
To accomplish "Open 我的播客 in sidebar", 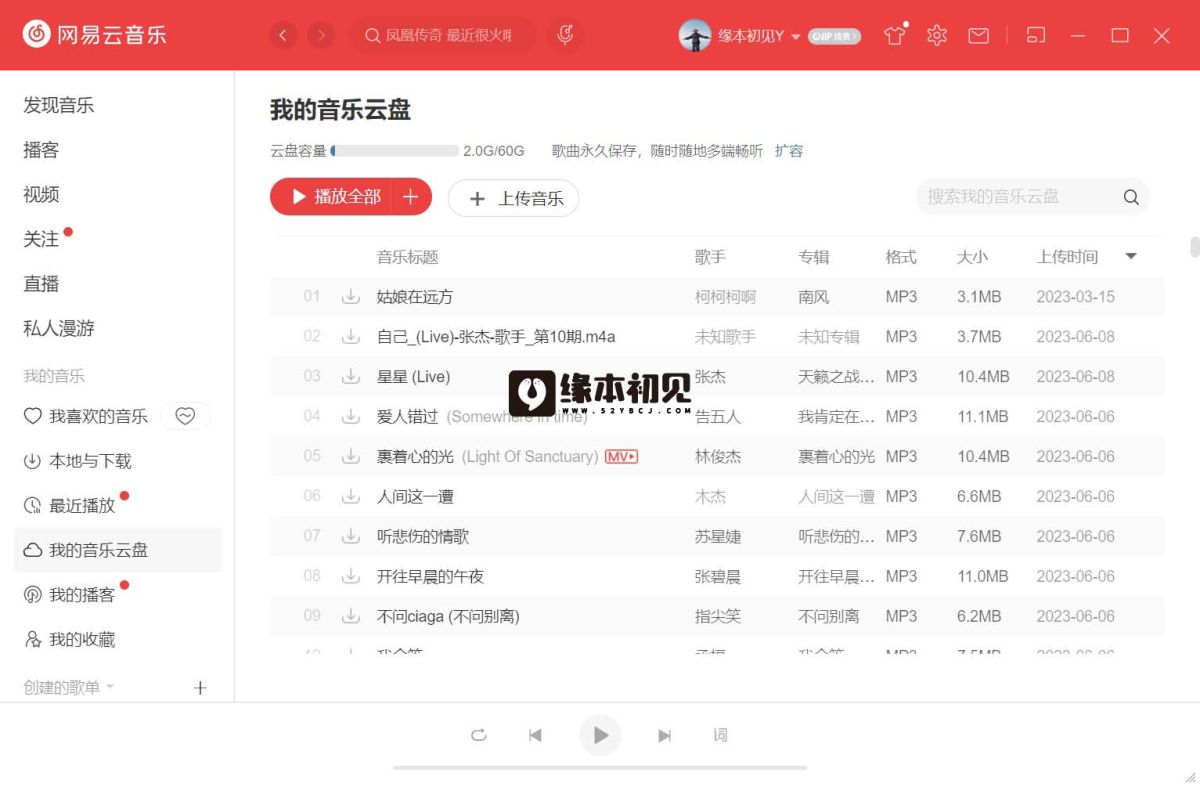I will (x=70, y=595).
